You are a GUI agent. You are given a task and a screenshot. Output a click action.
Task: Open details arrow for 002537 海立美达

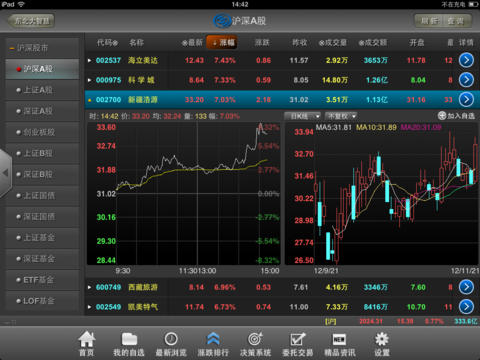coord(466,60)
